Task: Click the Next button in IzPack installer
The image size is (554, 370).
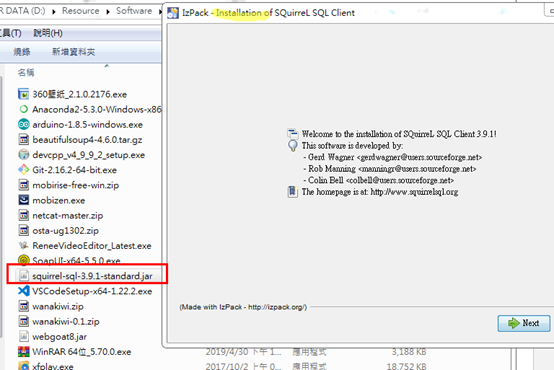Action: pyautogui.click(x=524, y=323)
